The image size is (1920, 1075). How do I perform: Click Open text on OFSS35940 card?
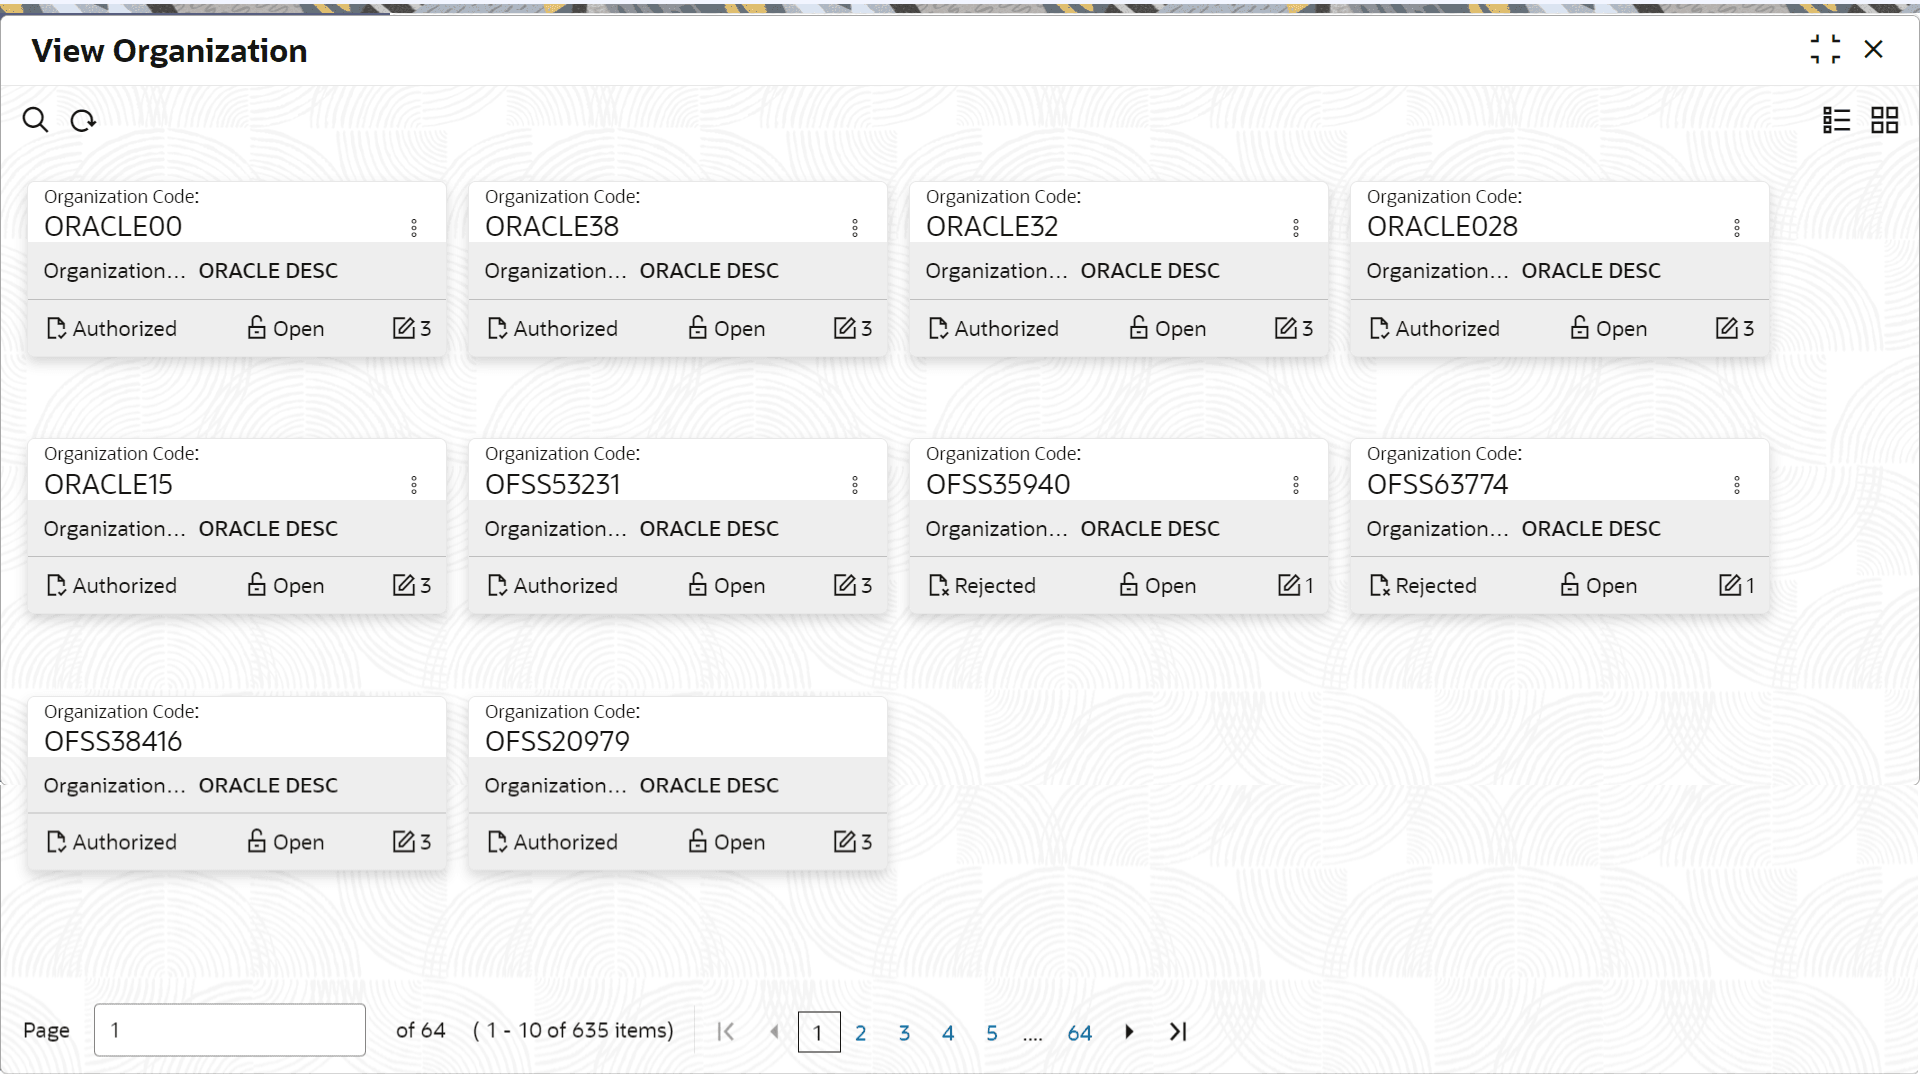1171,585
